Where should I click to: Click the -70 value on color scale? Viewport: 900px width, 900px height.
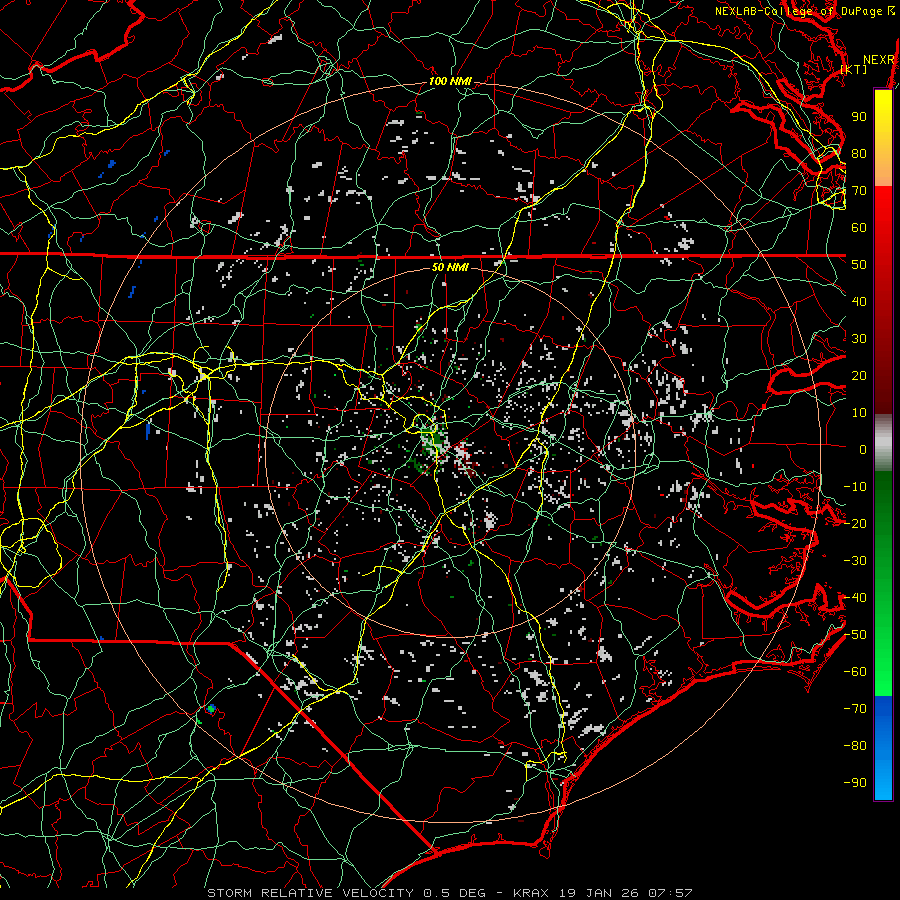click(x=855, y=709)
